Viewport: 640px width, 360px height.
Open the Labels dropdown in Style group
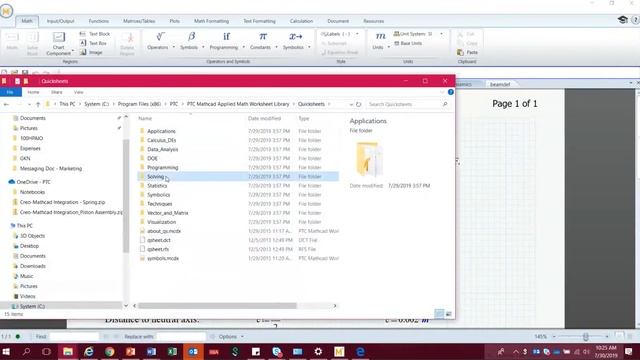[340, 34]
